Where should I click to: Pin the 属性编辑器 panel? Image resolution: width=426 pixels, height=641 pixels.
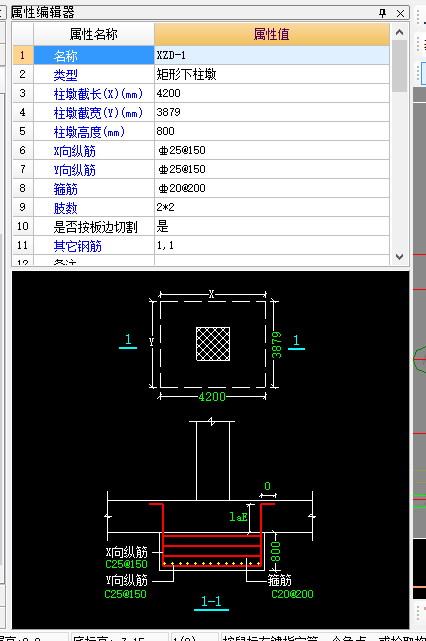(382, 13)
